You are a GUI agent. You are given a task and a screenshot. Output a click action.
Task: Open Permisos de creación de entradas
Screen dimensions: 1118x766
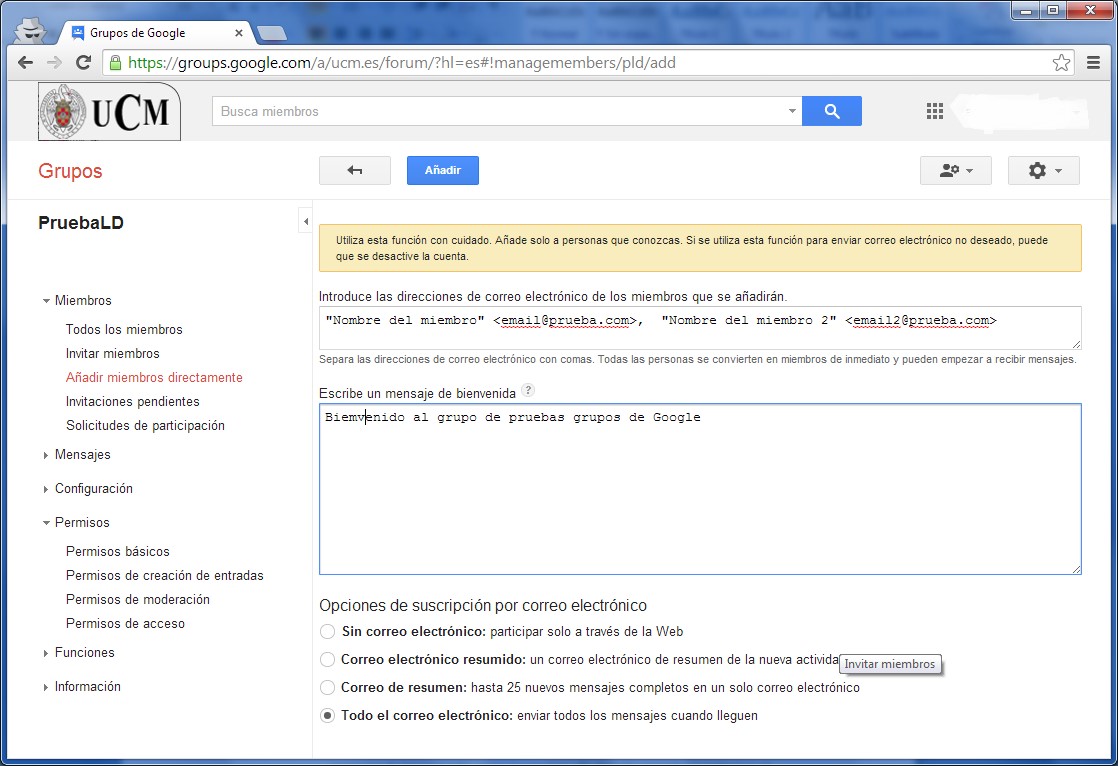point(165,576)
